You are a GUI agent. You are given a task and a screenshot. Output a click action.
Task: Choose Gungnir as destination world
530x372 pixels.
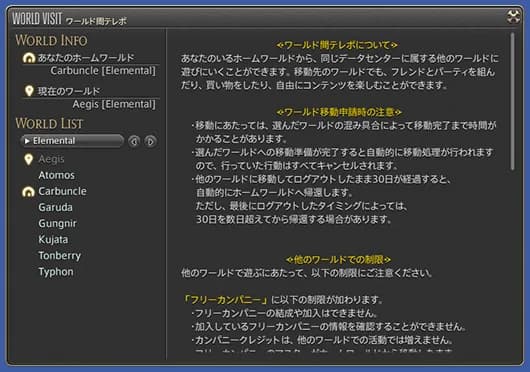click(x=57, y=223)
